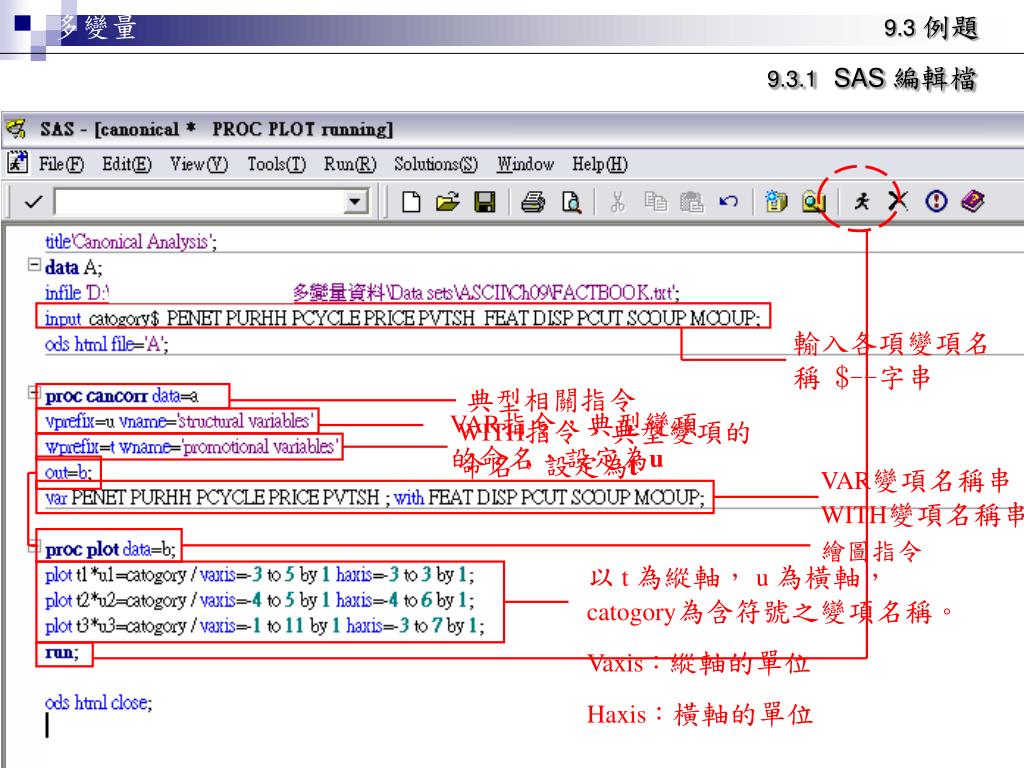The image size is (1024, 768).
Task: Open the New Library icon
Action: (x=776, y=202)
